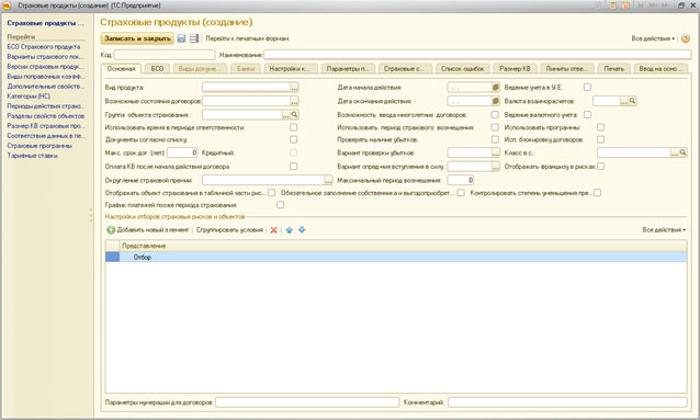The width and height of the screenshot is (700, 420).
Task: Open calendar for Дата начала действия
Action: 495,87
